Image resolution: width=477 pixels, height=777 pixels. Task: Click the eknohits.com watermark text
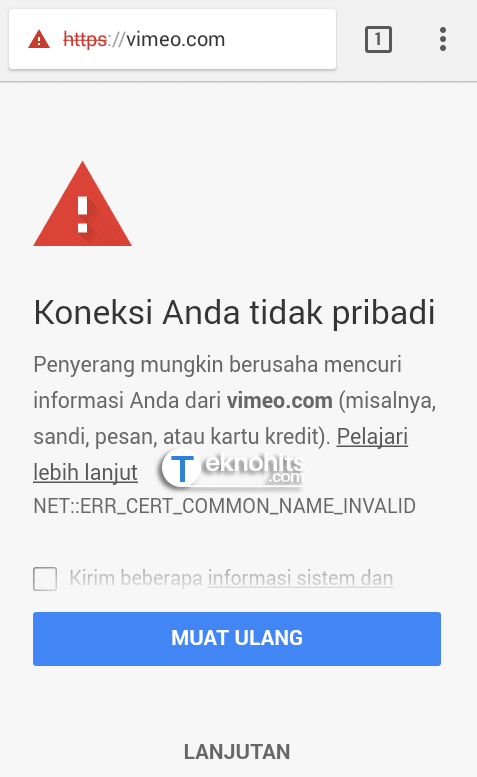tap(254, 468)
